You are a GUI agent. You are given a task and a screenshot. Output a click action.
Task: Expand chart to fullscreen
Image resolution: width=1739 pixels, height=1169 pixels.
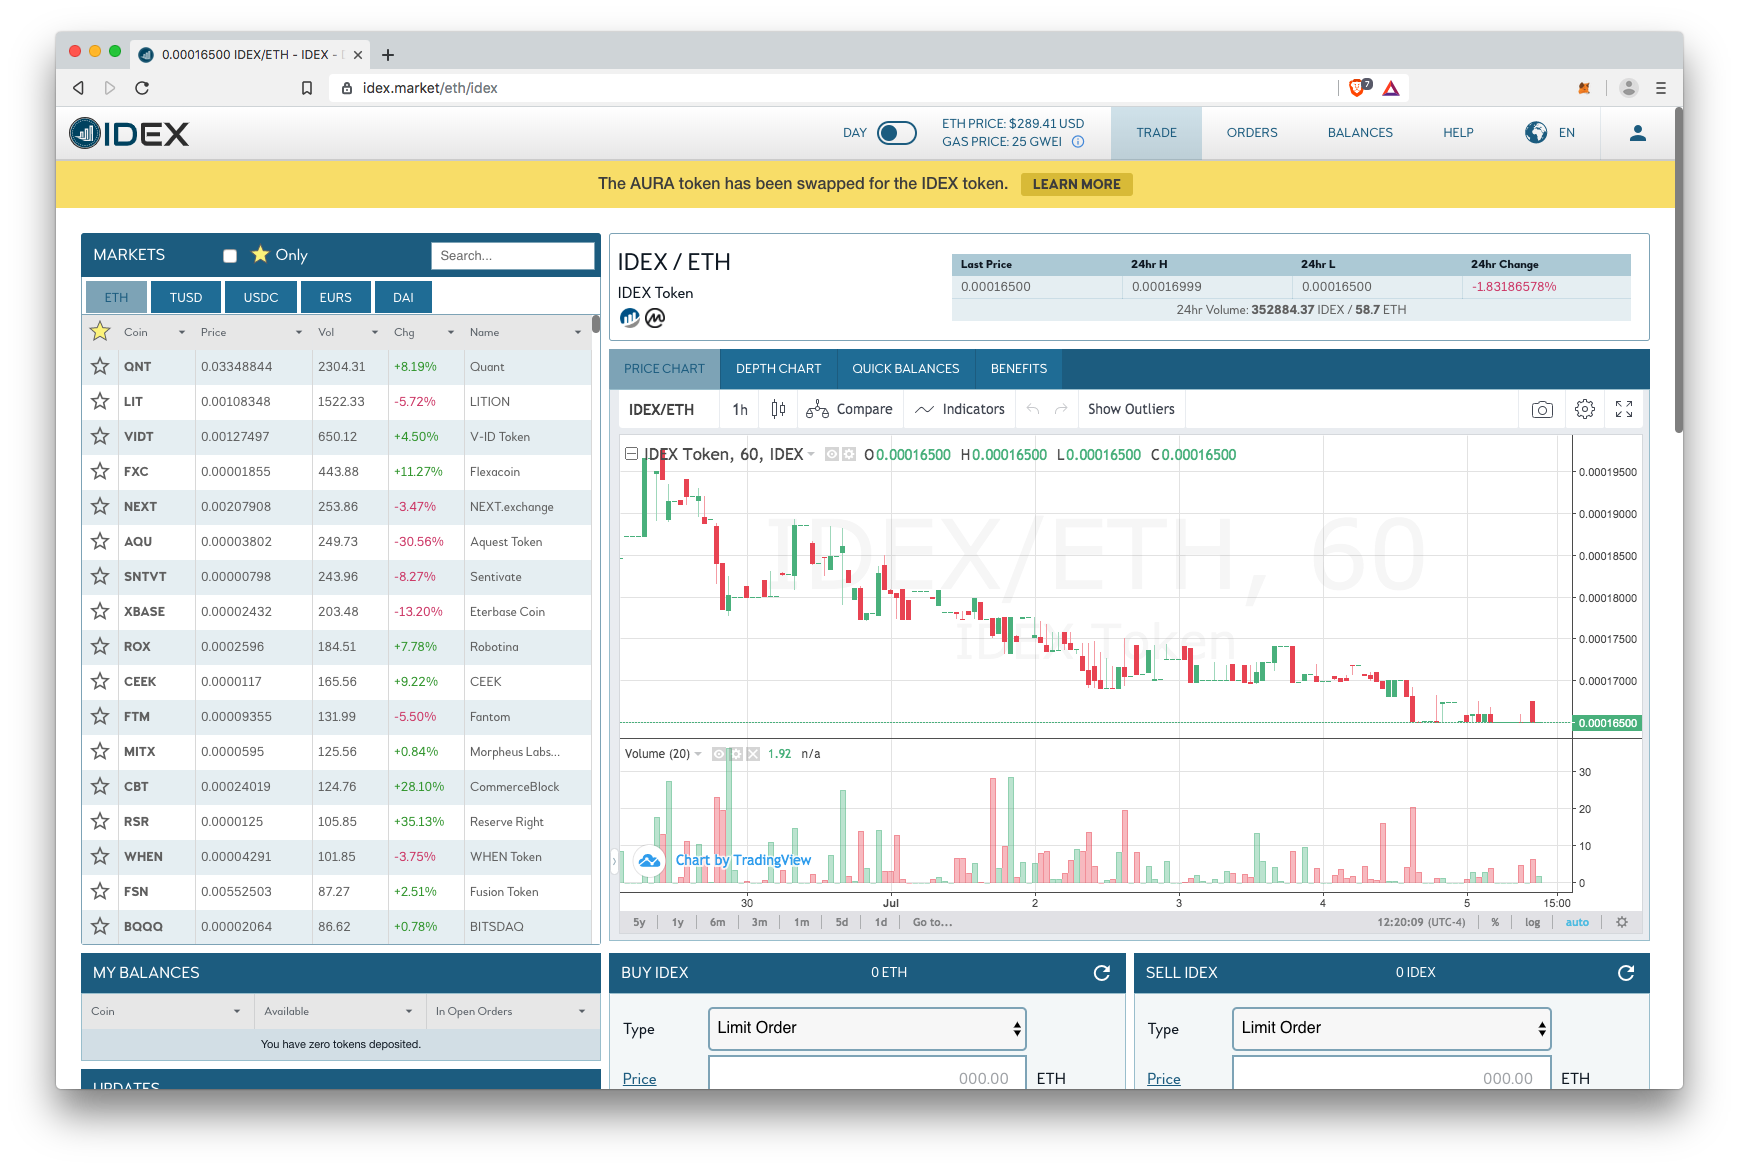[x=1624, y=409]
